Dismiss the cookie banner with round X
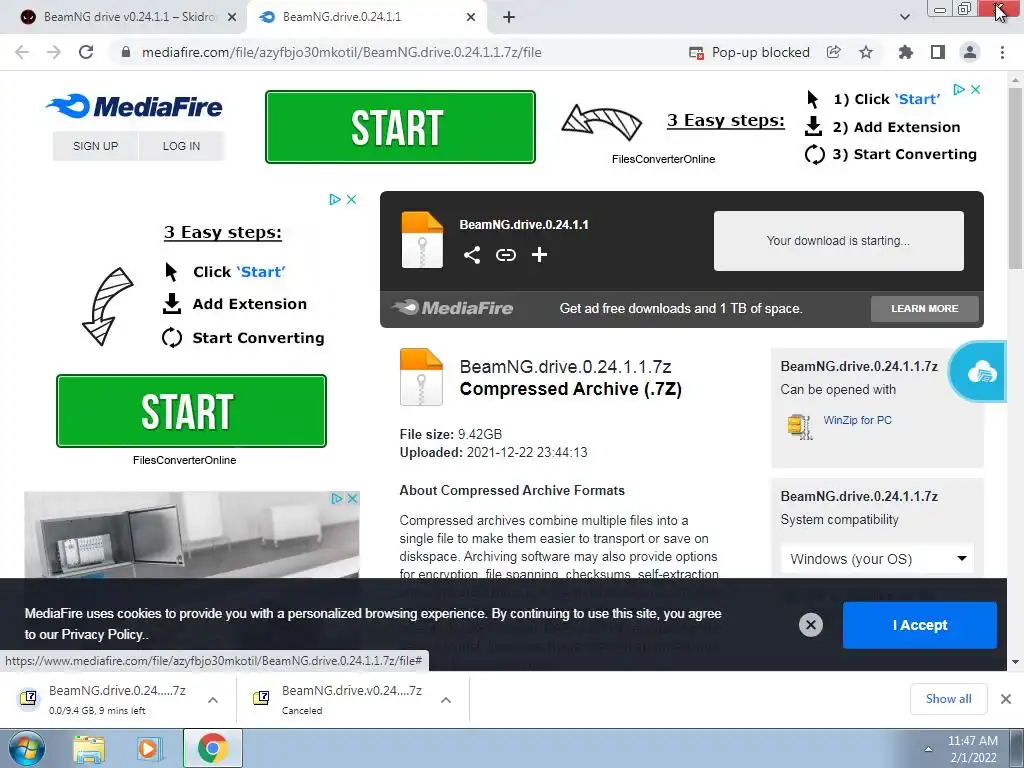The width and height of the screenshot is (1024, 768). point(810,625)
